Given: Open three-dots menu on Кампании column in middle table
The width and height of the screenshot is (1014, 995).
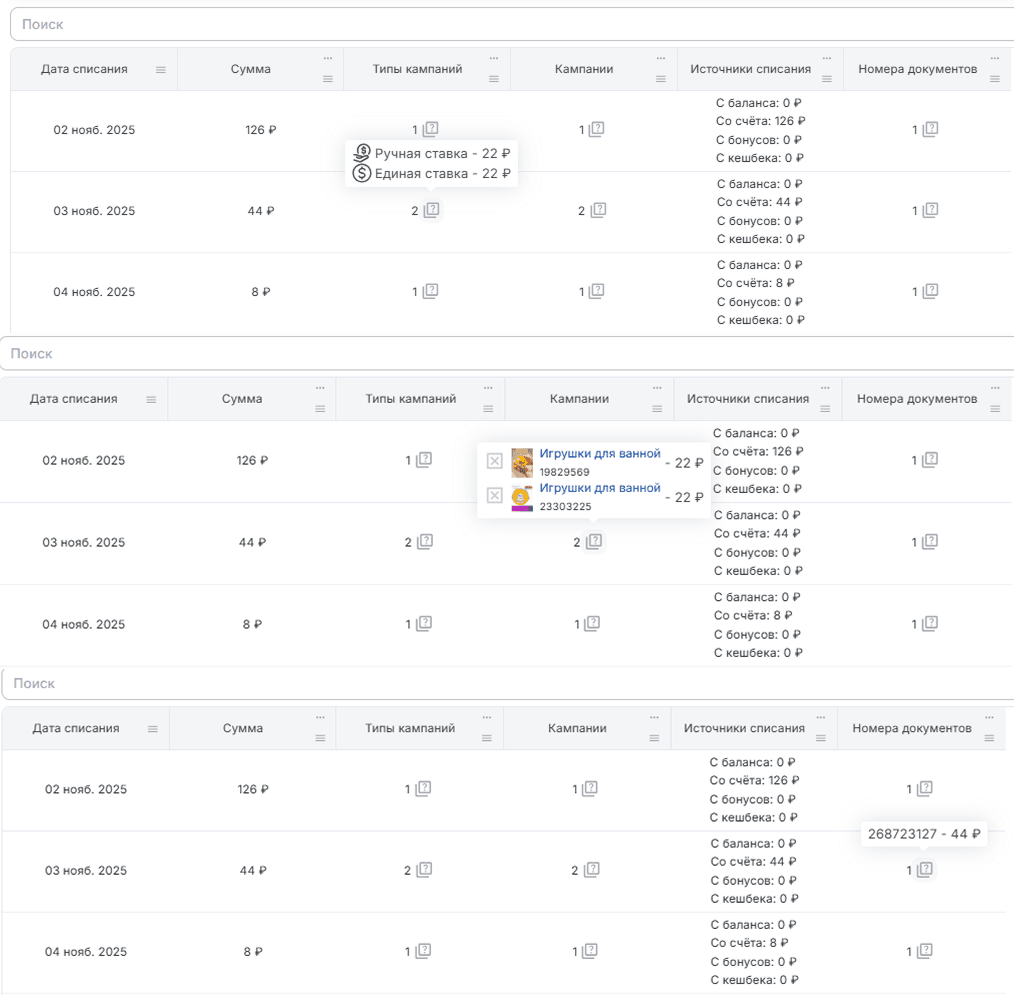Looking at the screenshot, I should point(657,388).
